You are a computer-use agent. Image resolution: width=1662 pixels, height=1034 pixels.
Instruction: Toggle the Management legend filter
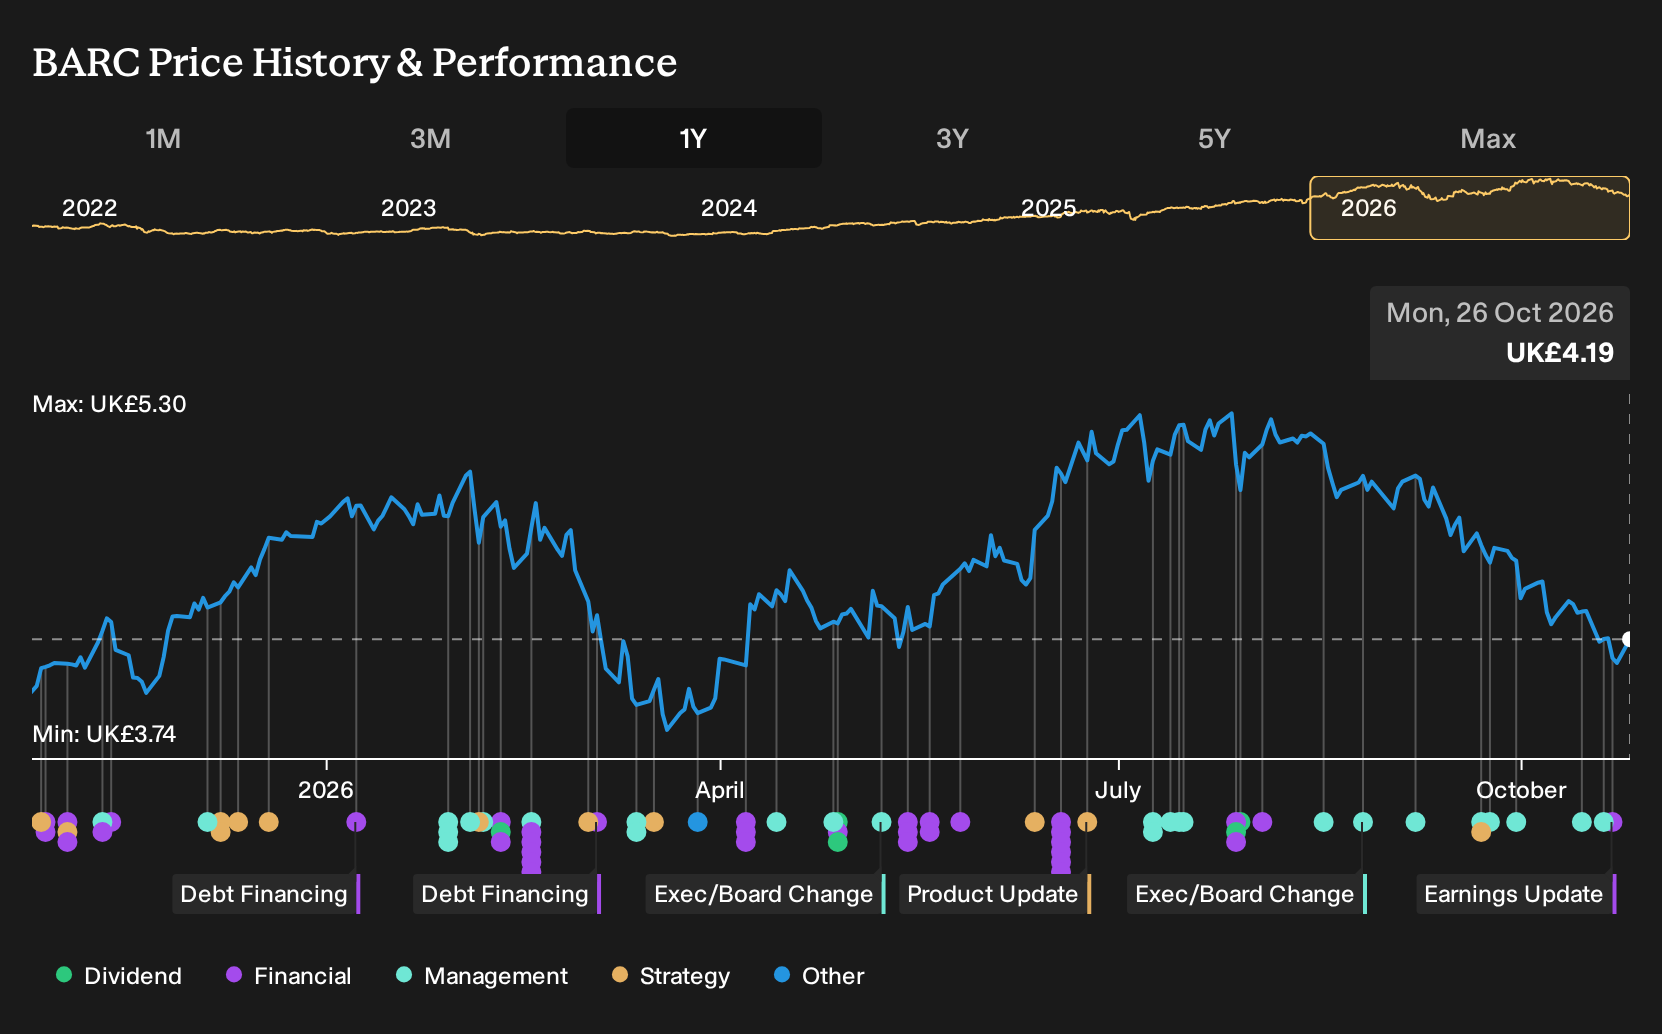pyautogui.click(x=482, y=976)
